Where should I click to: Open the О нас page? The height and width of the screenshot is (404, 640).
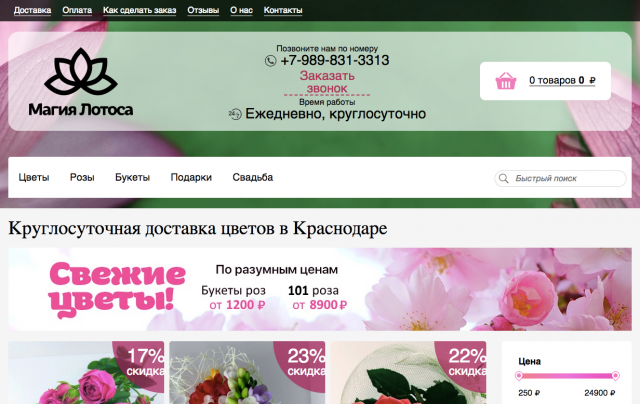(x=241, y=10)
